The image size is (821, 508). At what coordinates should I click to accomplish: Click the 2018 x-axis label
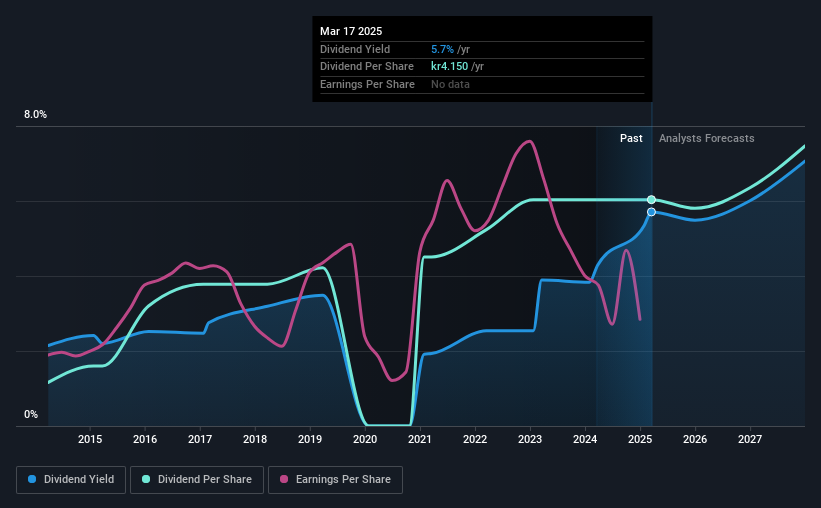tap(255, 439)
